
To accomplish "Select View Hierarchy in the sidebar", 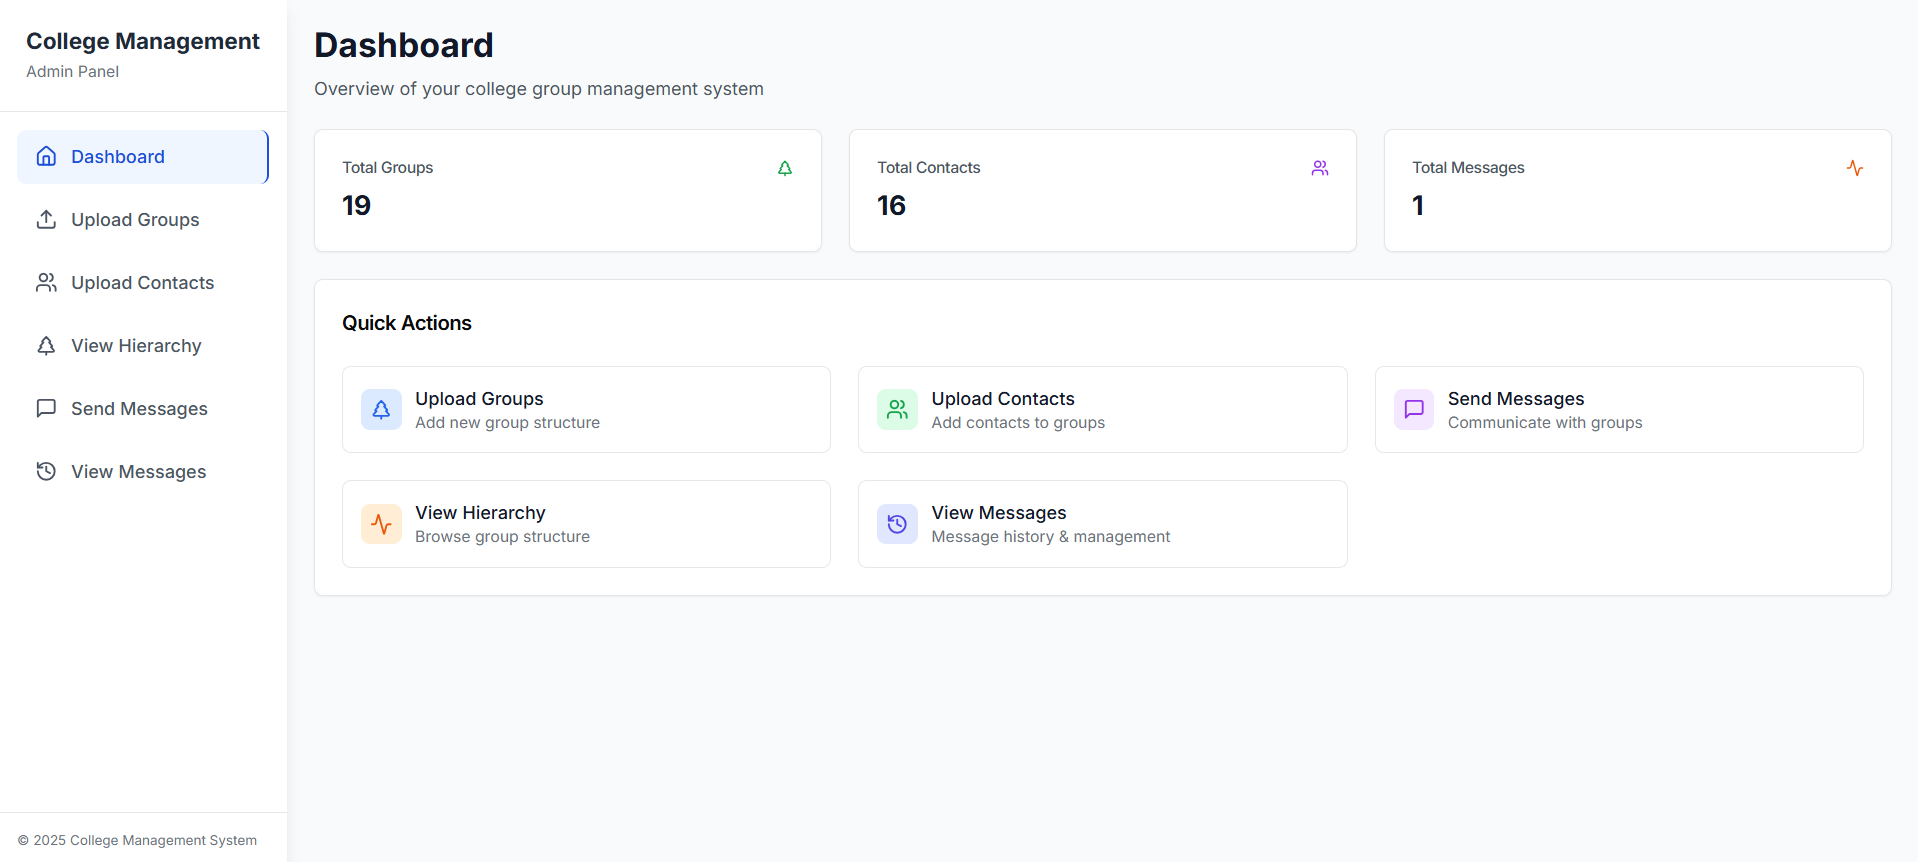I will pyautogui.click(x=143, y=346).
